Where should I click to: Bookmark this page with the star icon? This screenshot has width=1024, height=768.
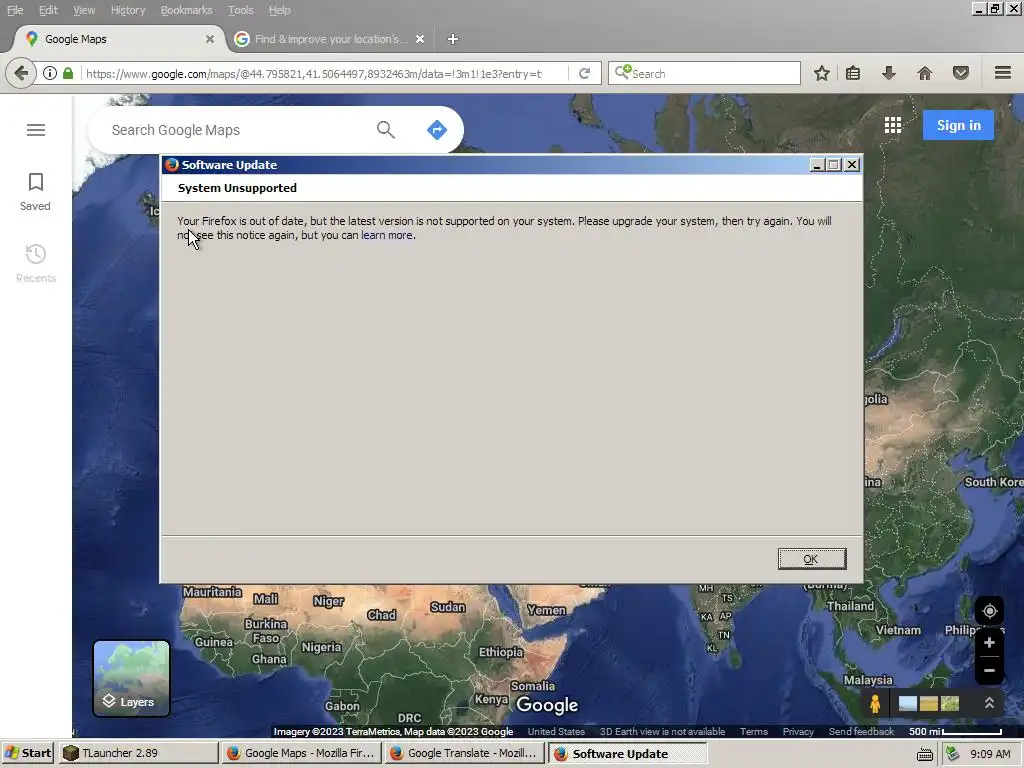click(822, 73)
